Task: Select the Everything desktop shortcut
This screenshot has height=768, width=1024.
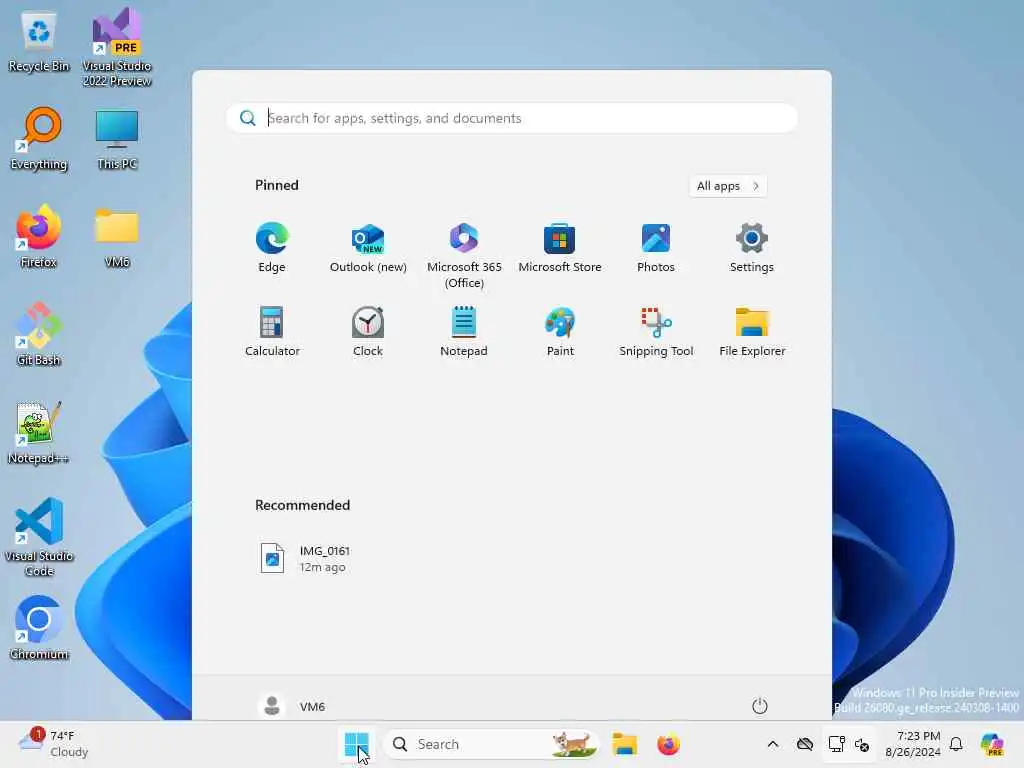Action: tap(39, 139)
